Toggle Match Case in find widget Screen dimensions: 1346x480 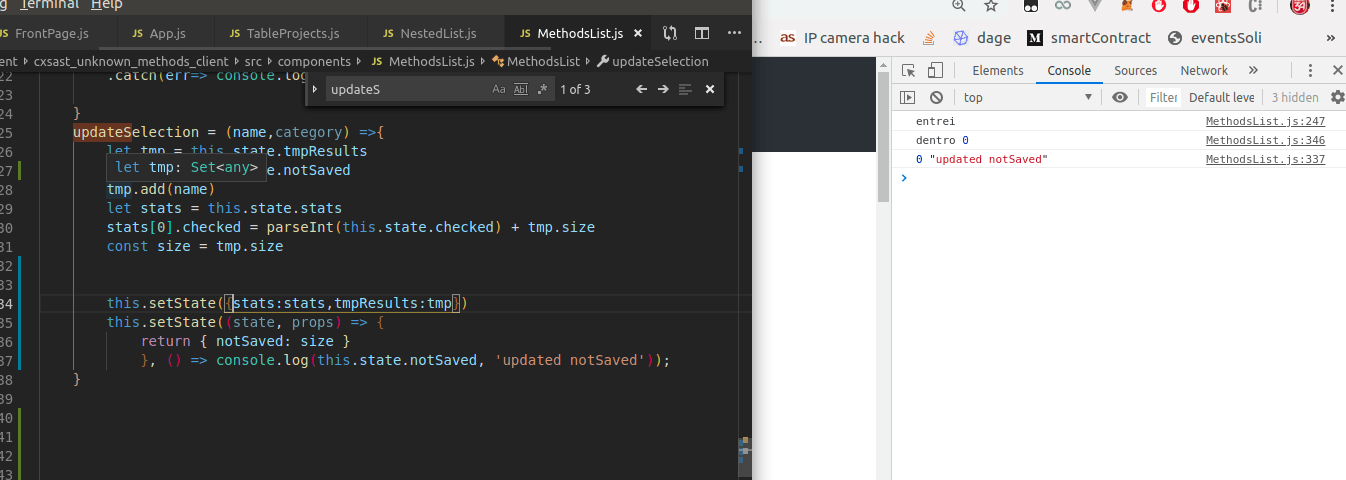(x=499, y=89)
